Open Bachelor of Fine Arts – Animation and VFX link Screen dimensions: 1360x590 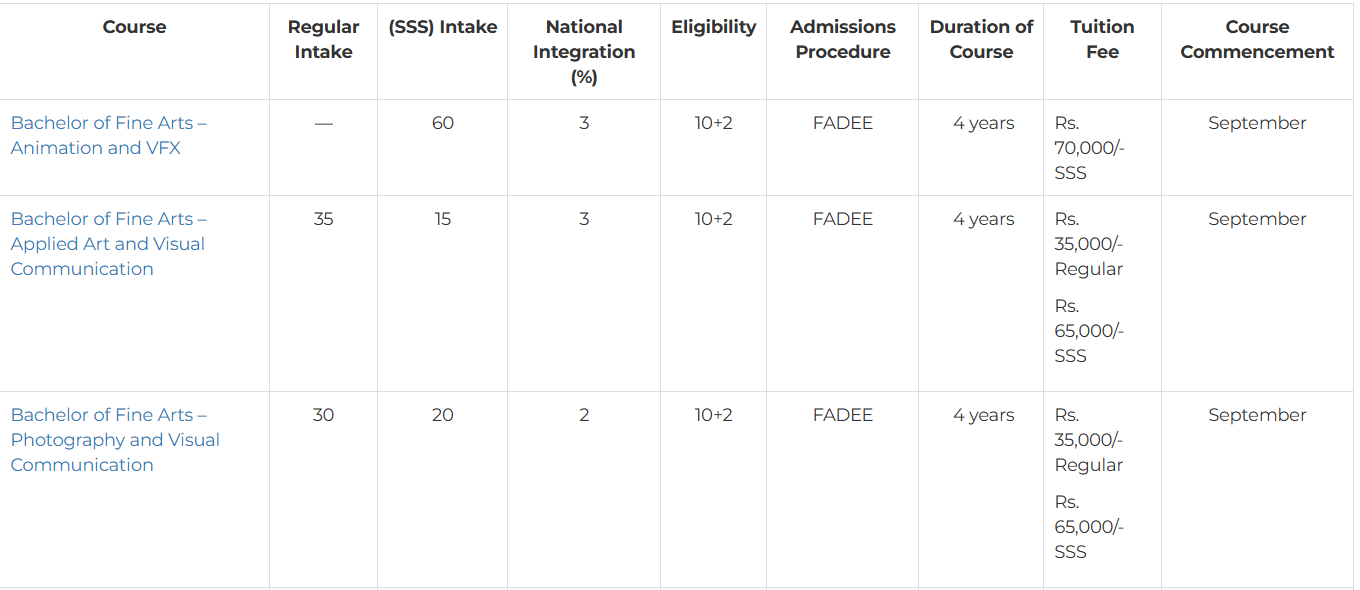(108, 135)
